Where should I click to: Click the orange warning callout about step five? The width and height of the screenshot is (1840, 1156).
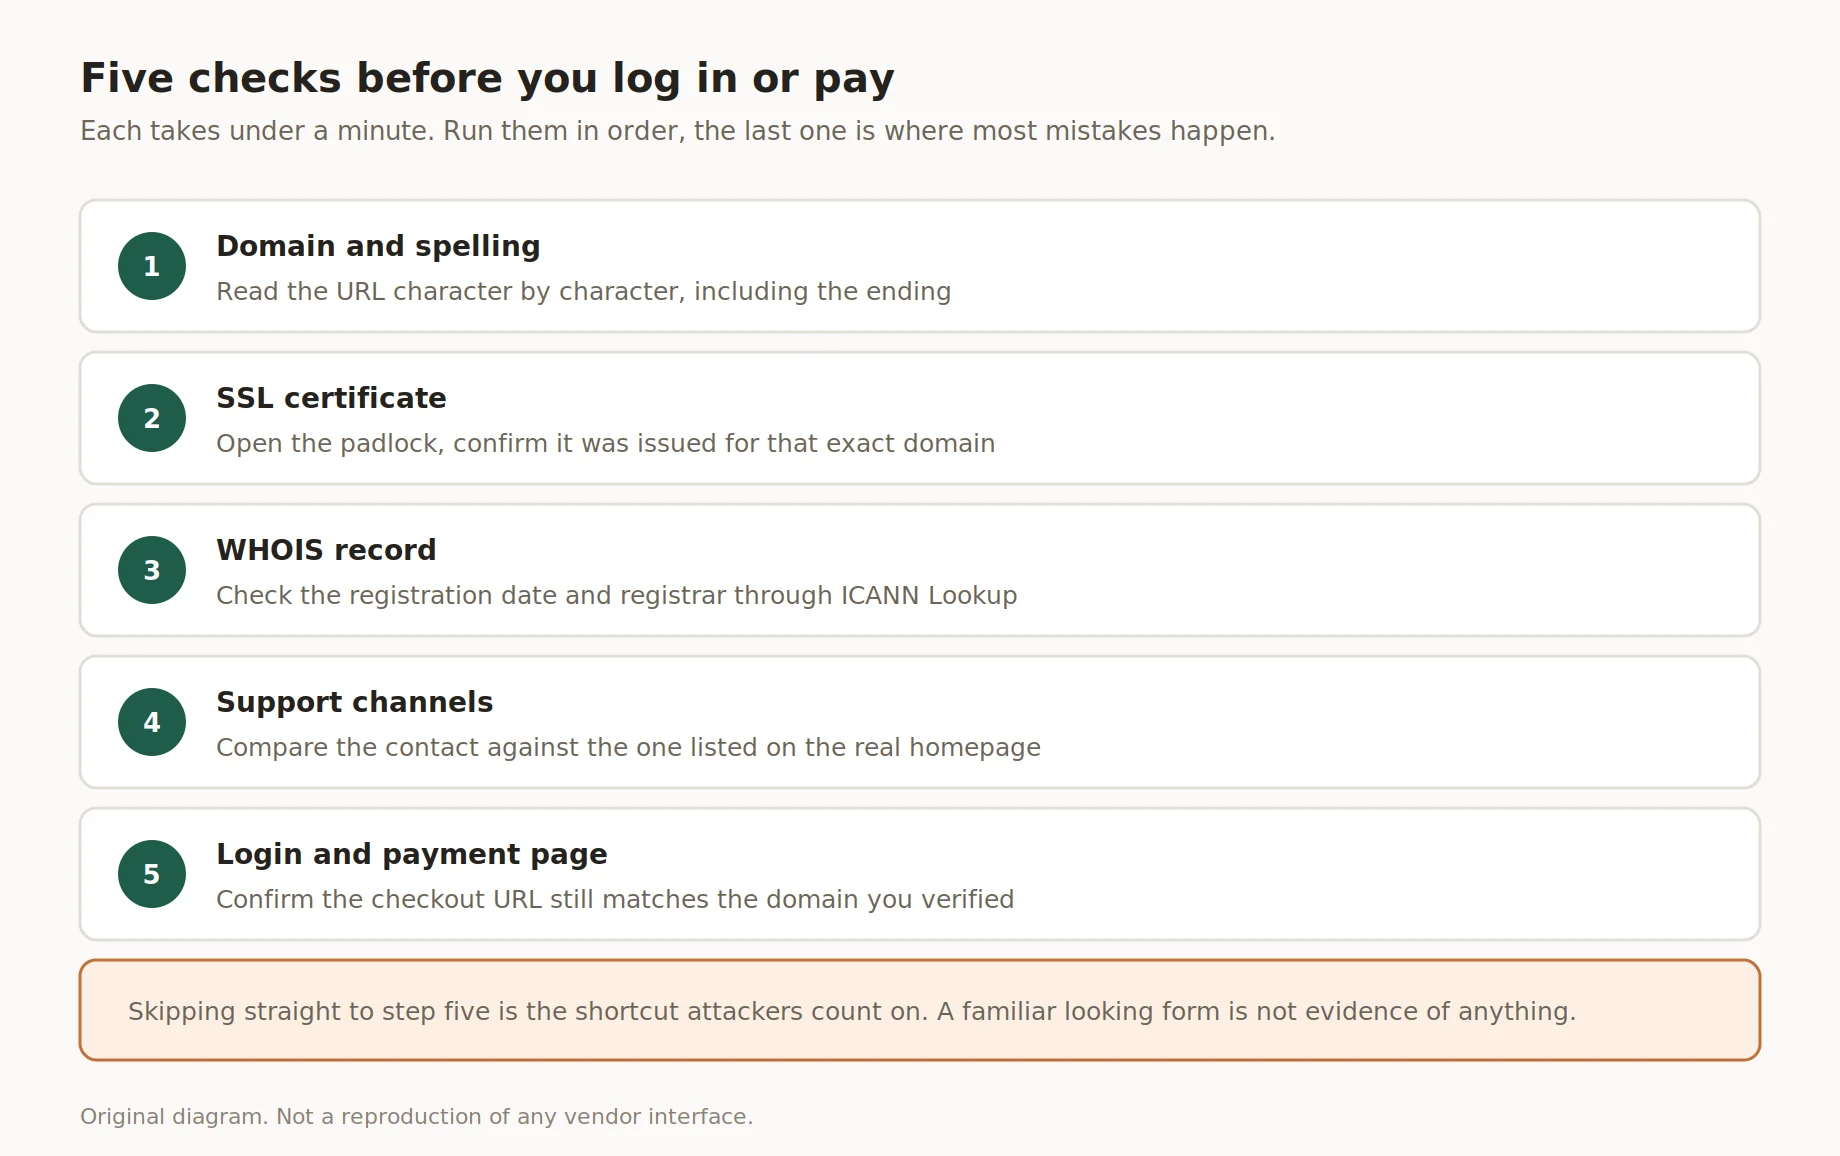pos(920,1010)
